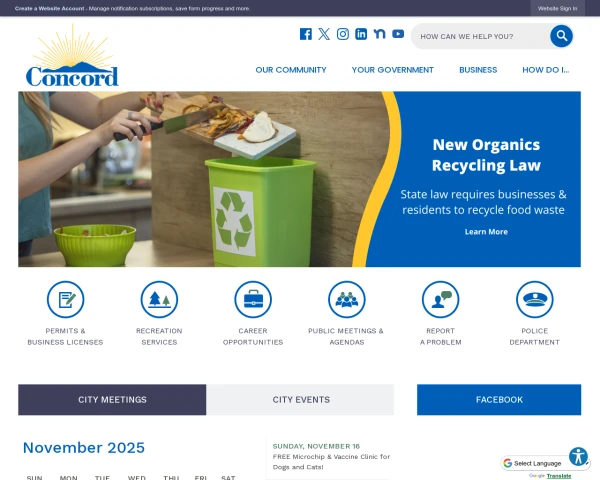
Task: Focus the How Can We Help search field
Action: (x=481, y=36)
